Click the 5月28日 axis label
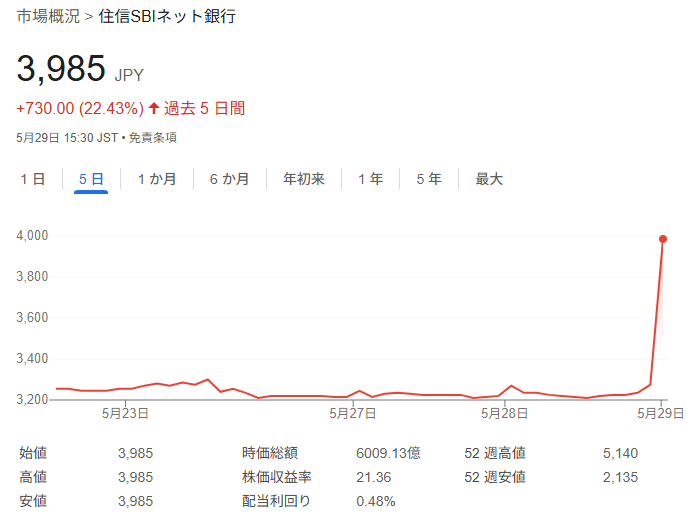Image resolution: width=689 pixels, height=530 pixels. (504, 414)
